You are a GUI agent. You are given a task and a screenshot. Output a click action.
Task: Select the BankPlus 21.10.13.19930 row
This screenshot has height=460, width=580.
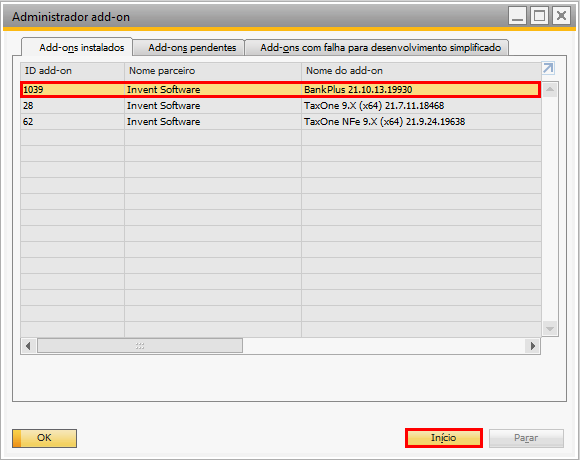(x=281, y=89)
